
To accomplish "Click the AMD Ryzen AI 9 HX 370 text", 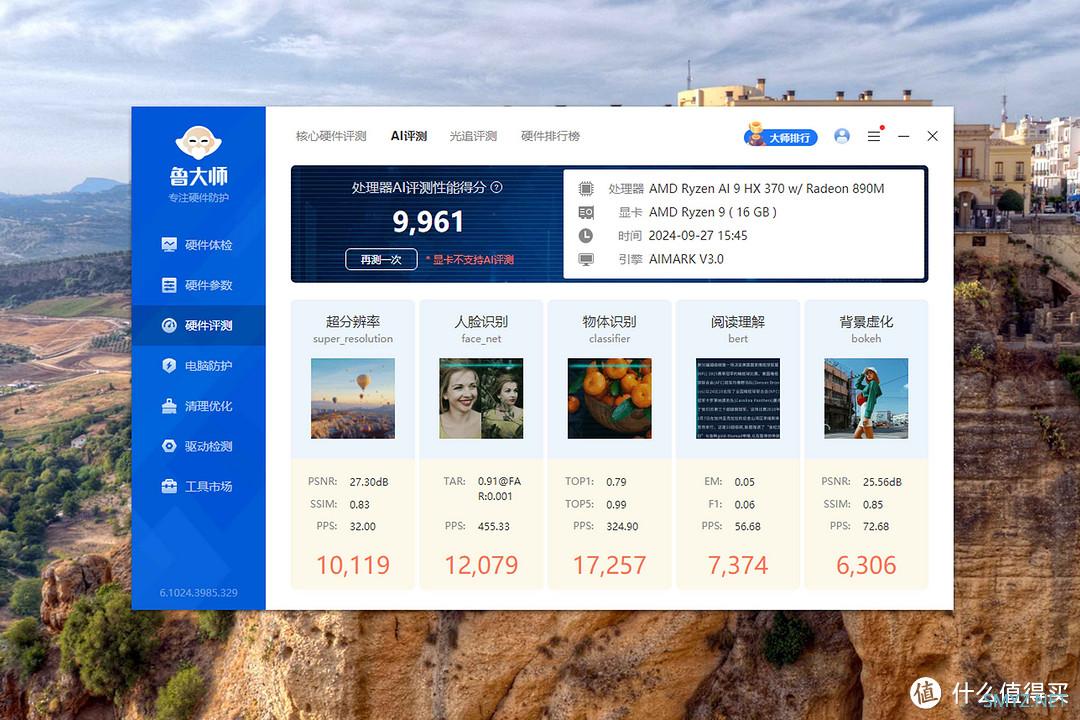I will pos(767,188).
